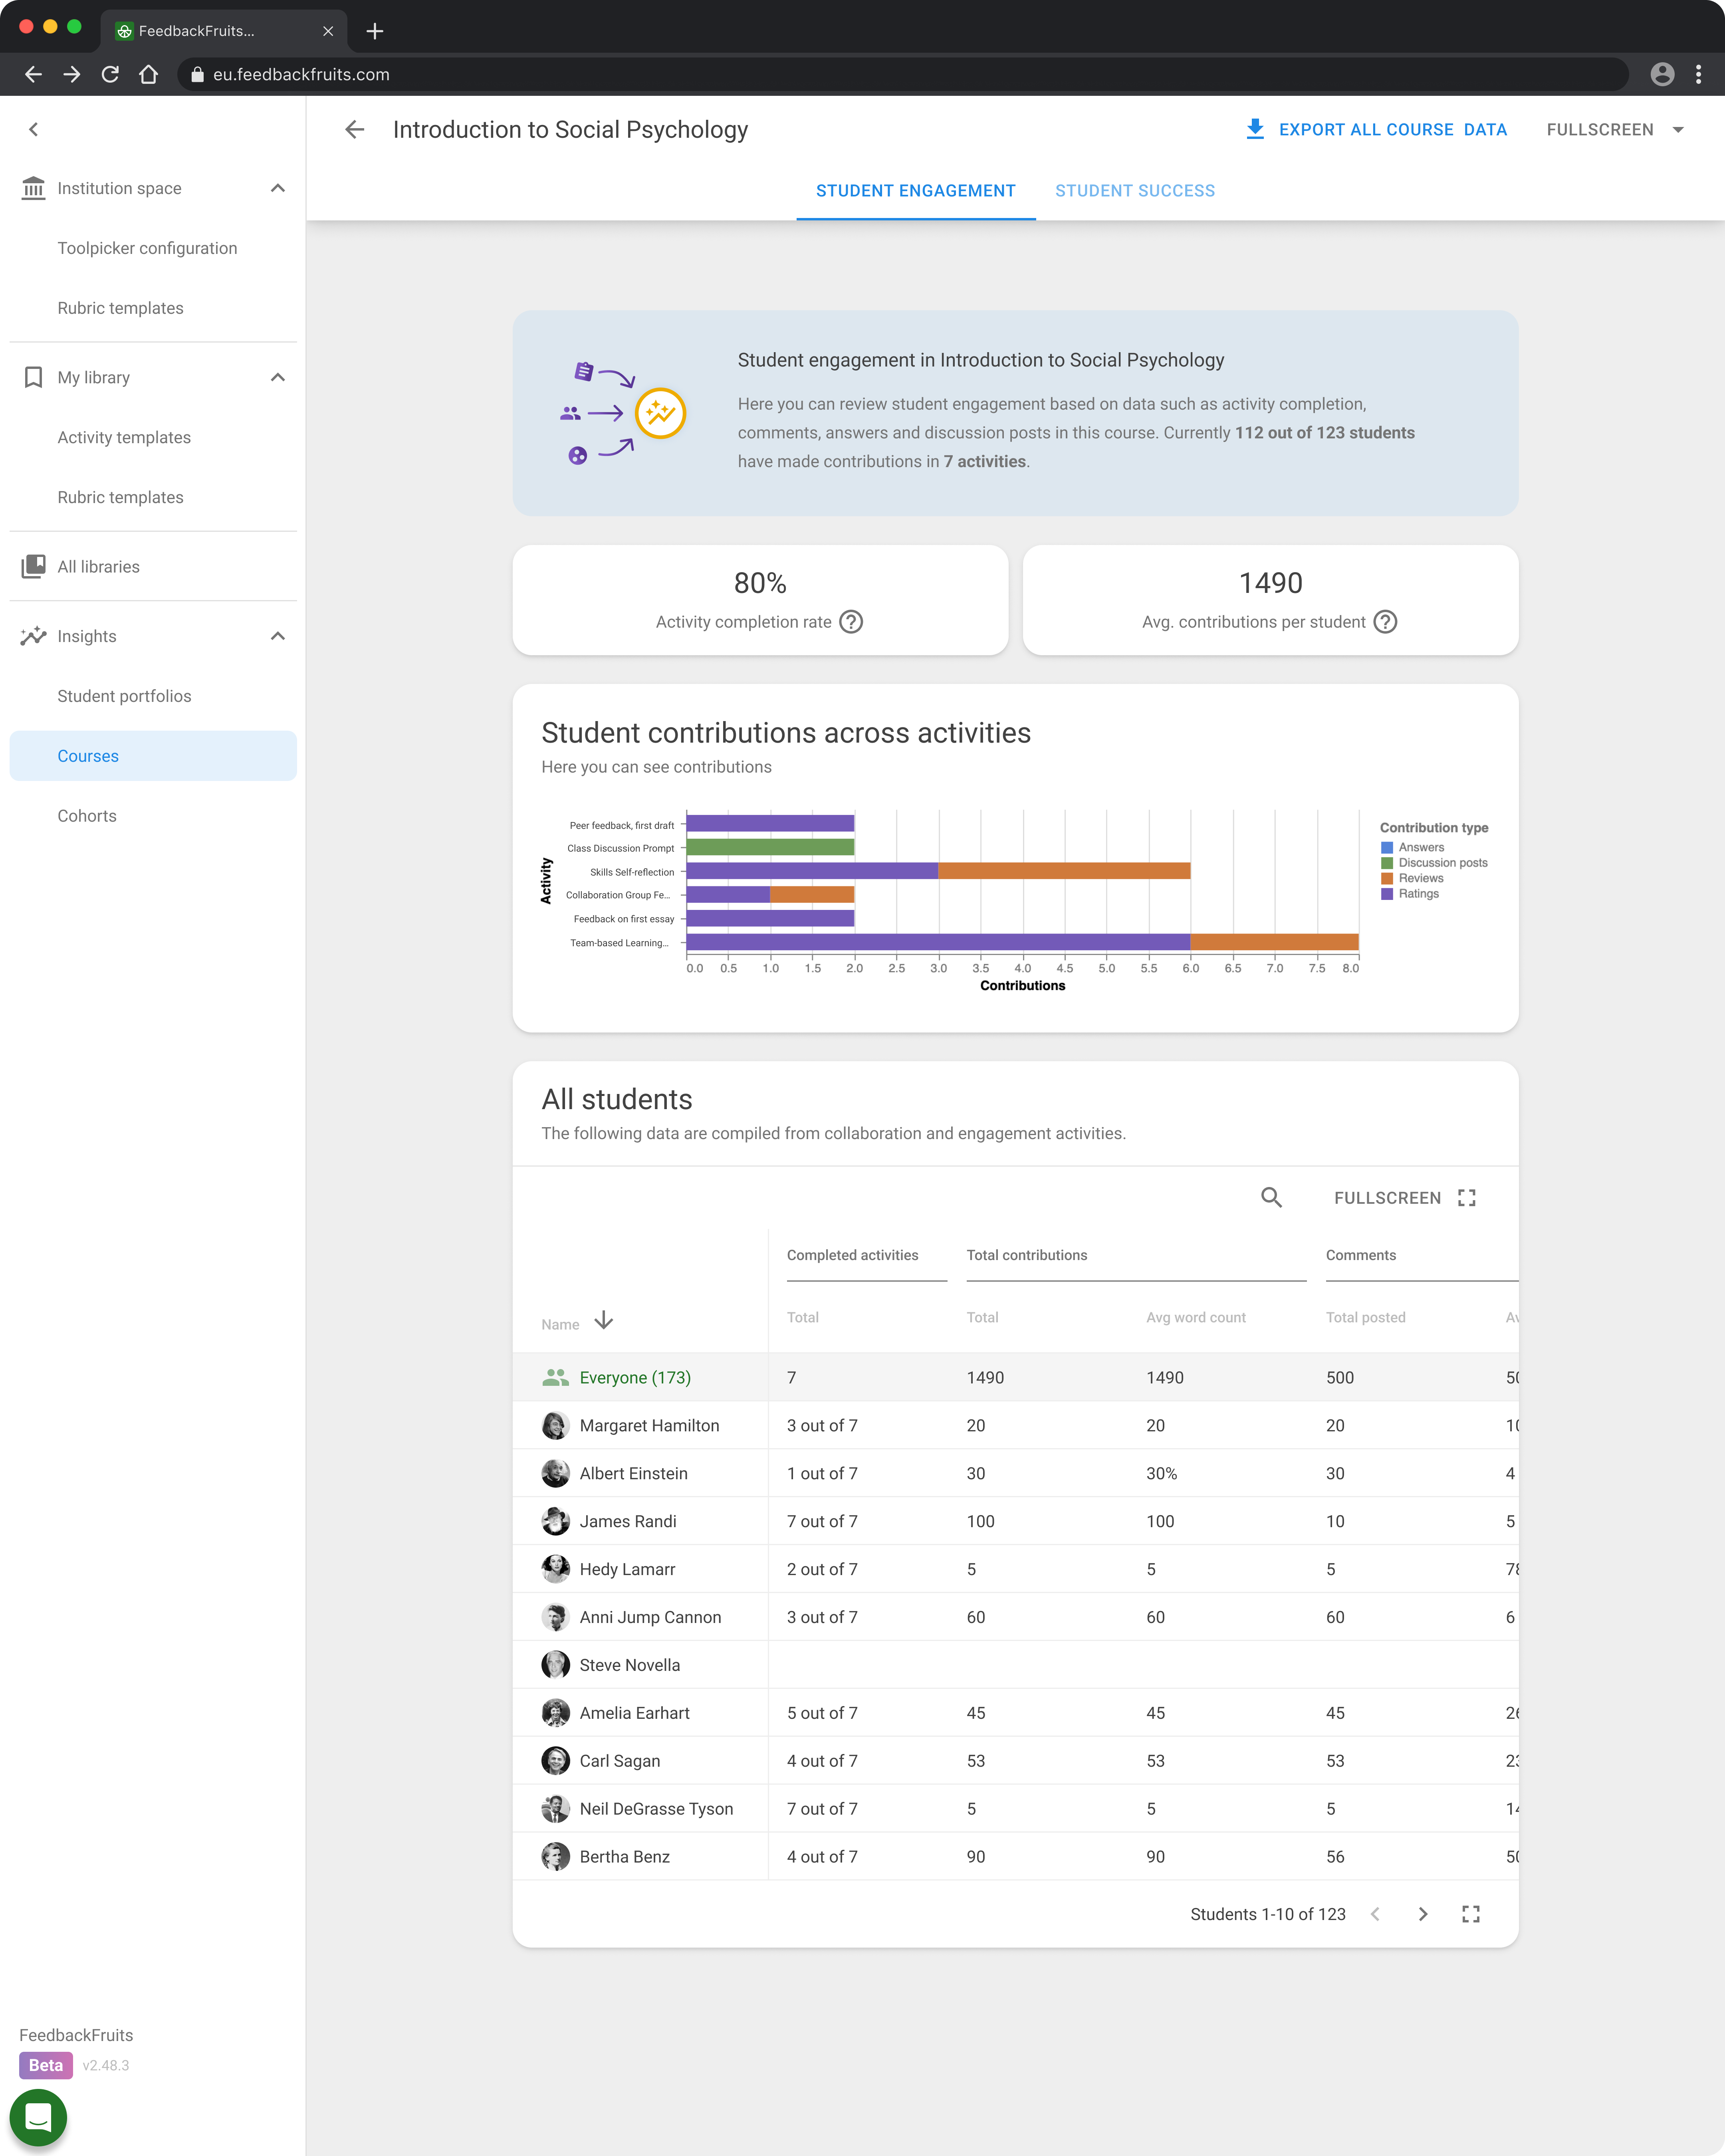
Task: Open Activity templates
Action: [x=124, y=437]
